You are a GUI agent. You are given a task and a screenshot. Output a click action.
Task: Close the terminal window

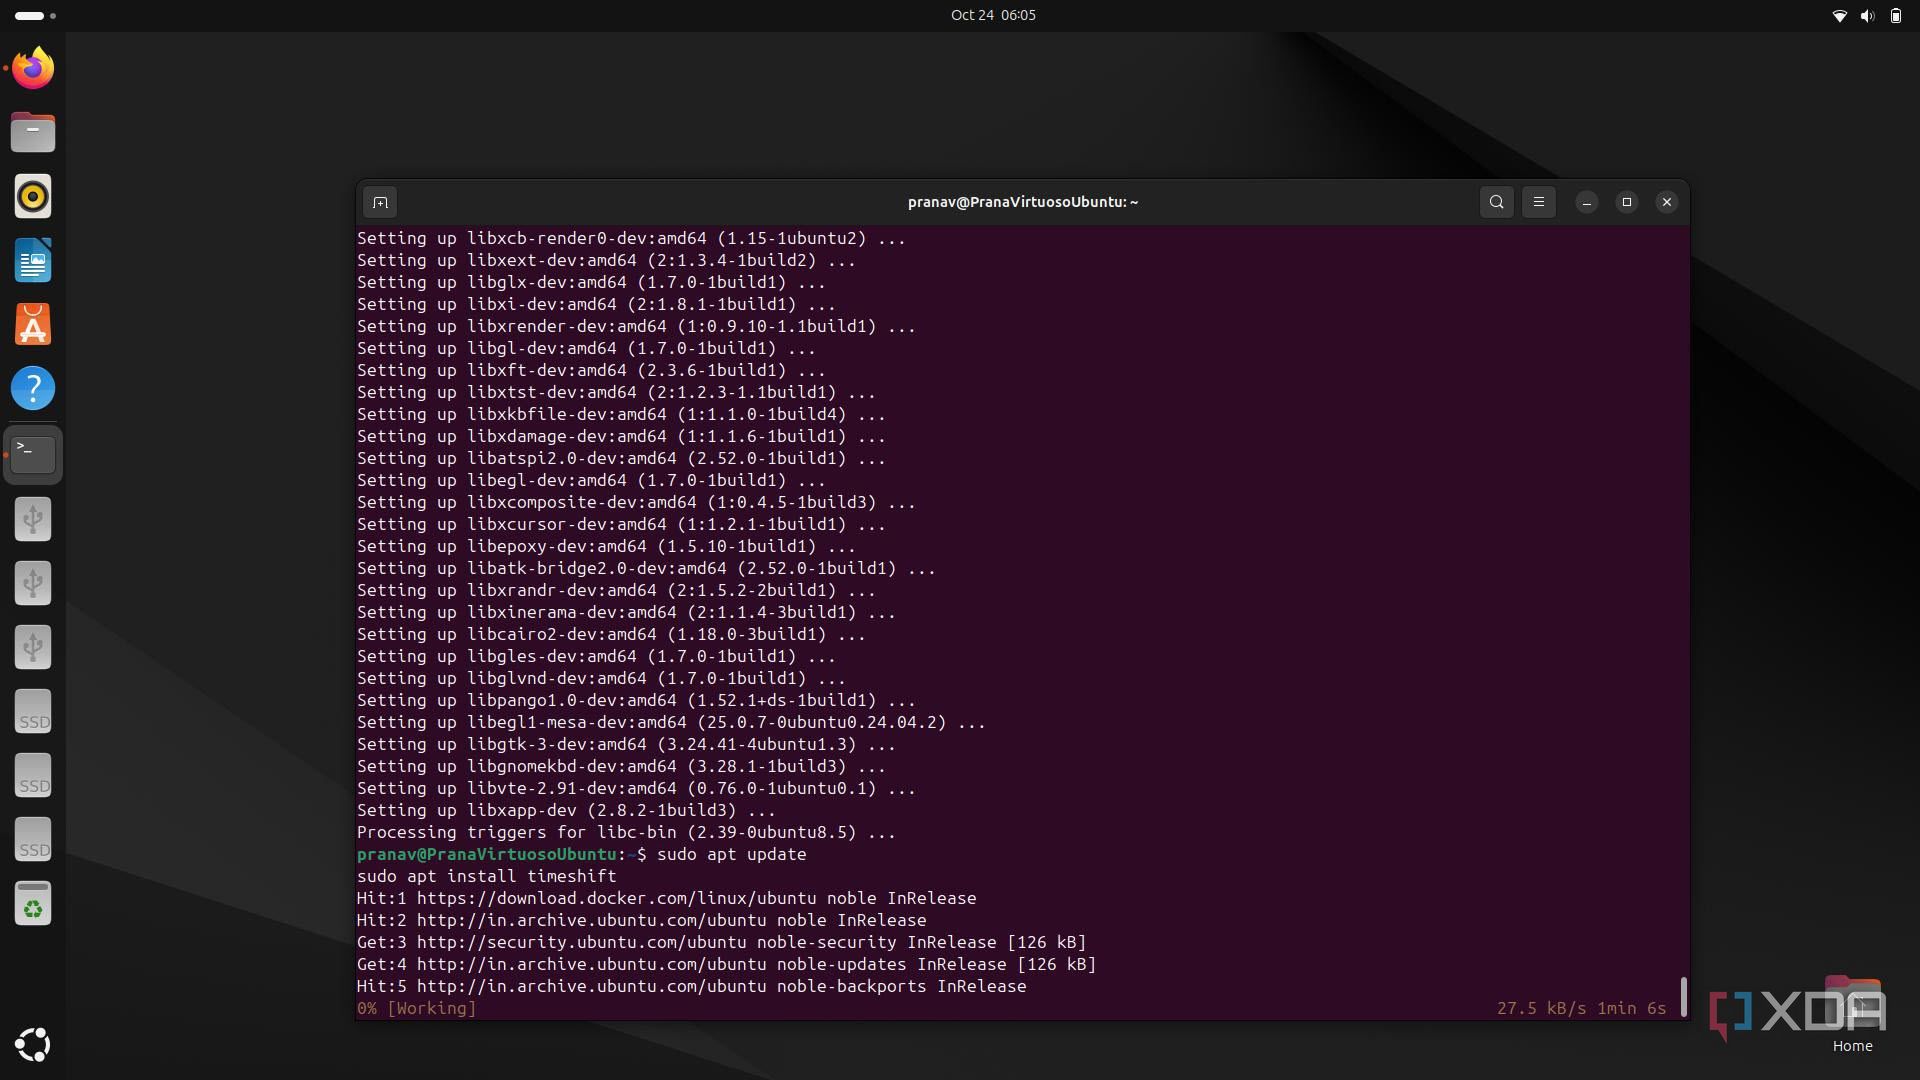(x=1666, y=202)
